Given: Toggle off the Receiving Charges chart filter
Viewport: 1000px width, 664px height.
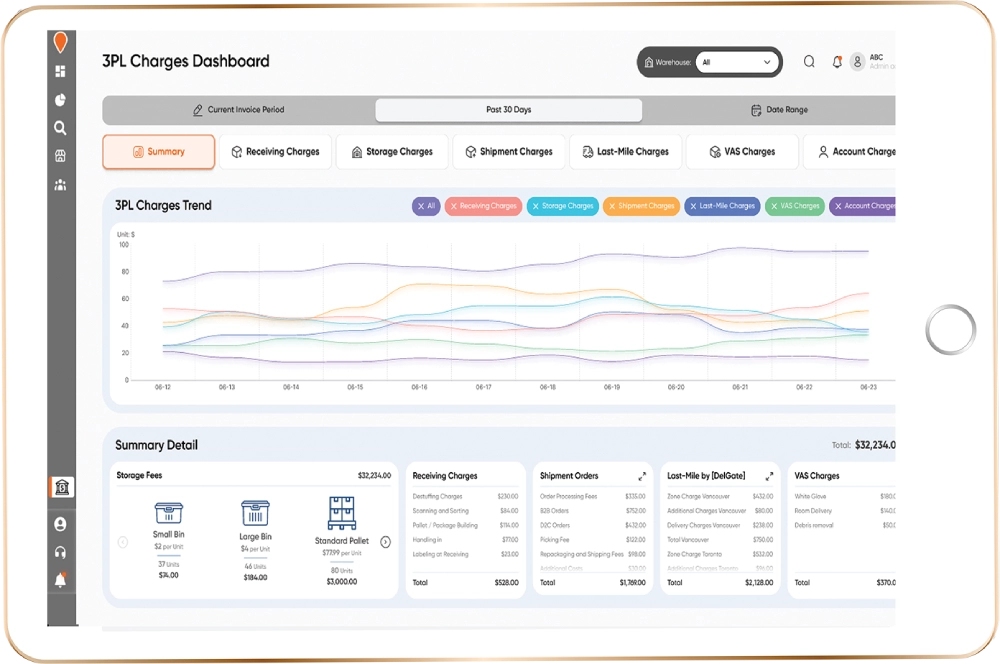Looking at the screenshot, I should pos(483,206).
